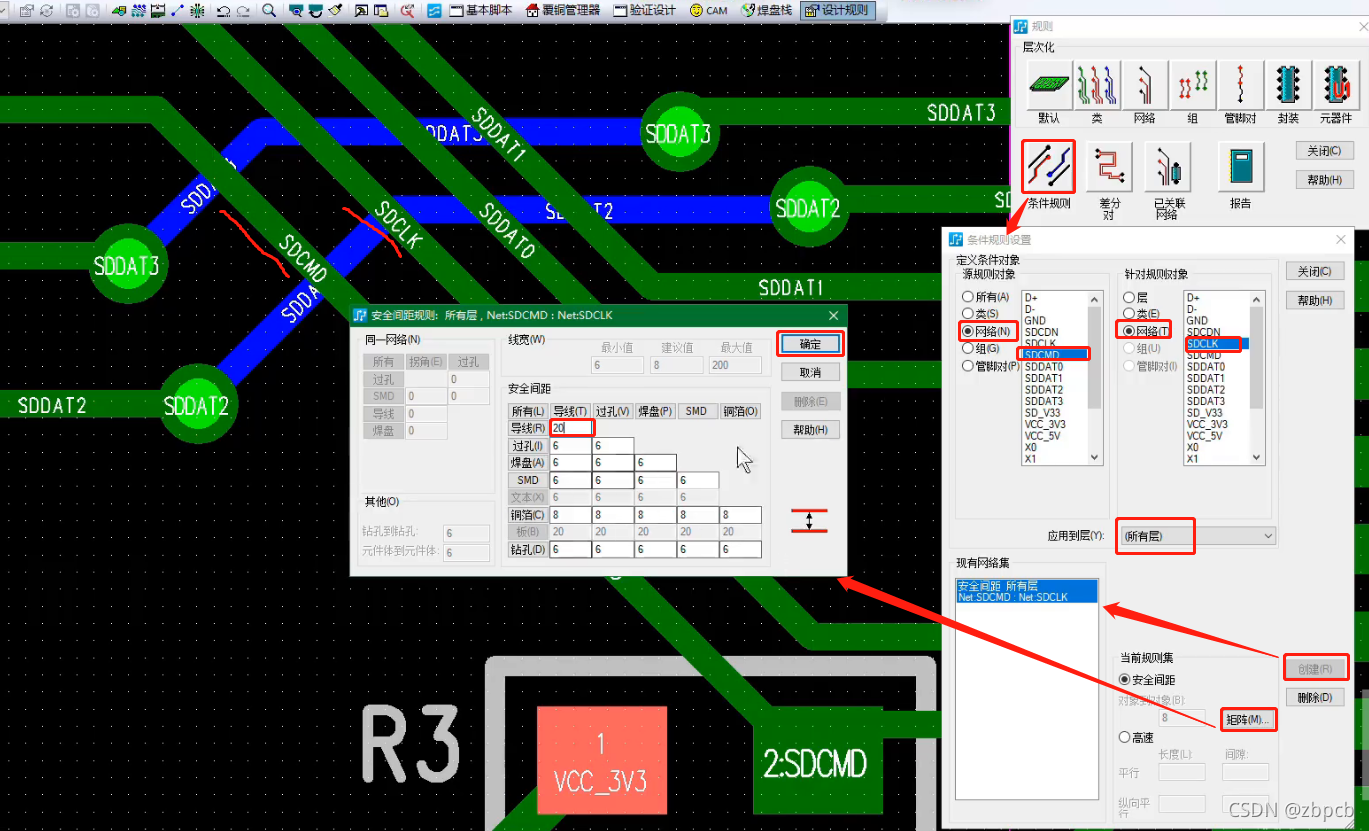The width and height of the screenshot is (1369, 831).
Task: Select SDCLK in the against net list
Action: tap(1216, 343)
